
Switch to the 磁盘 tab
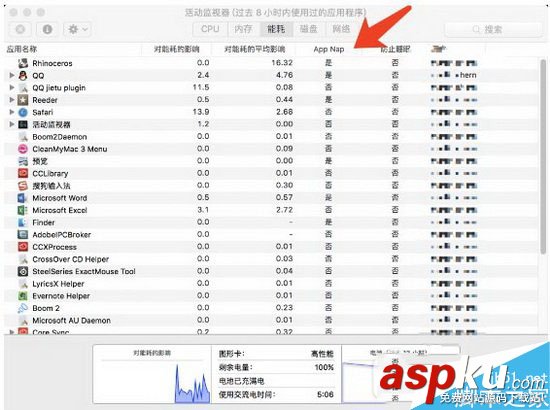pos(309,29)
